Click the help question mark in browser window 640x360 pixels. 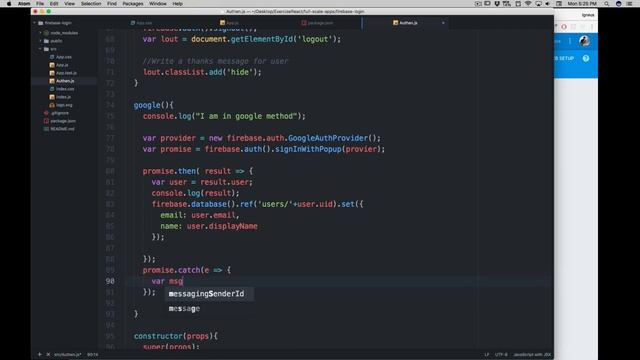tap(586, 58)
